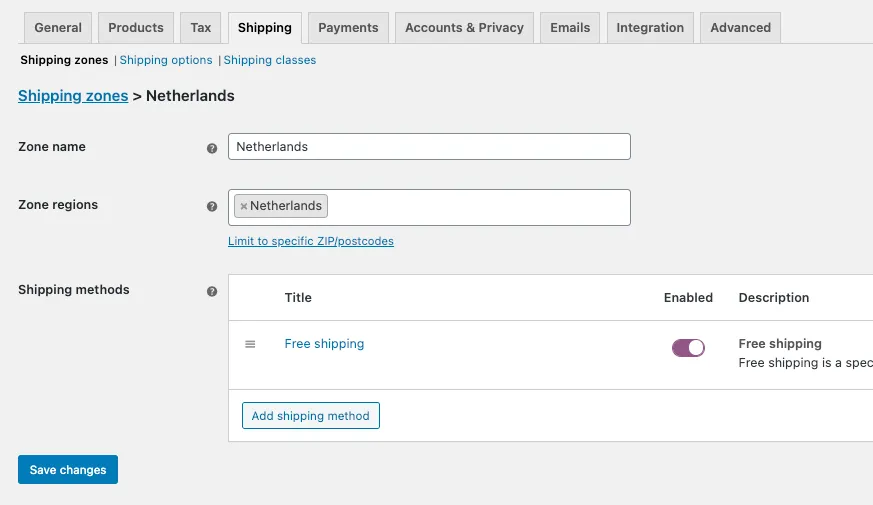Switch to the Payments settings tab
The image size is (873, 505).
[348, 28]
